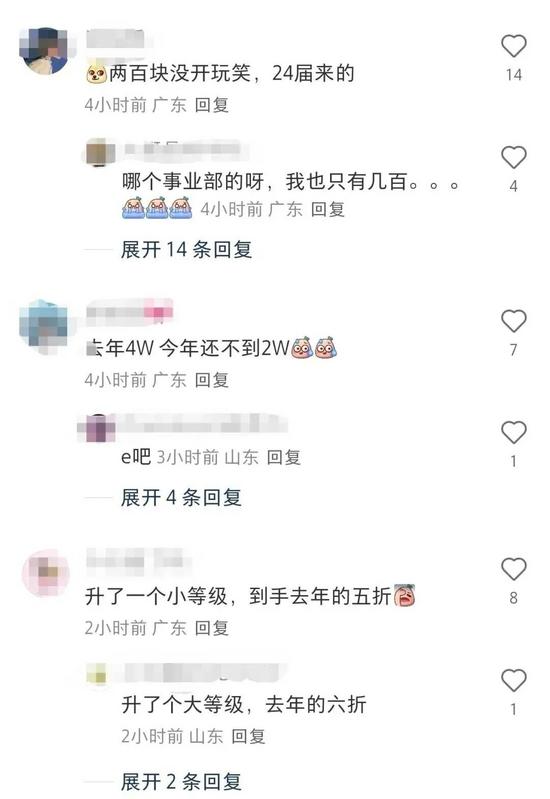This screenshot has height=799, width=550.
Task: Reply to the '去年4W' comment
Action: (212, 380)
